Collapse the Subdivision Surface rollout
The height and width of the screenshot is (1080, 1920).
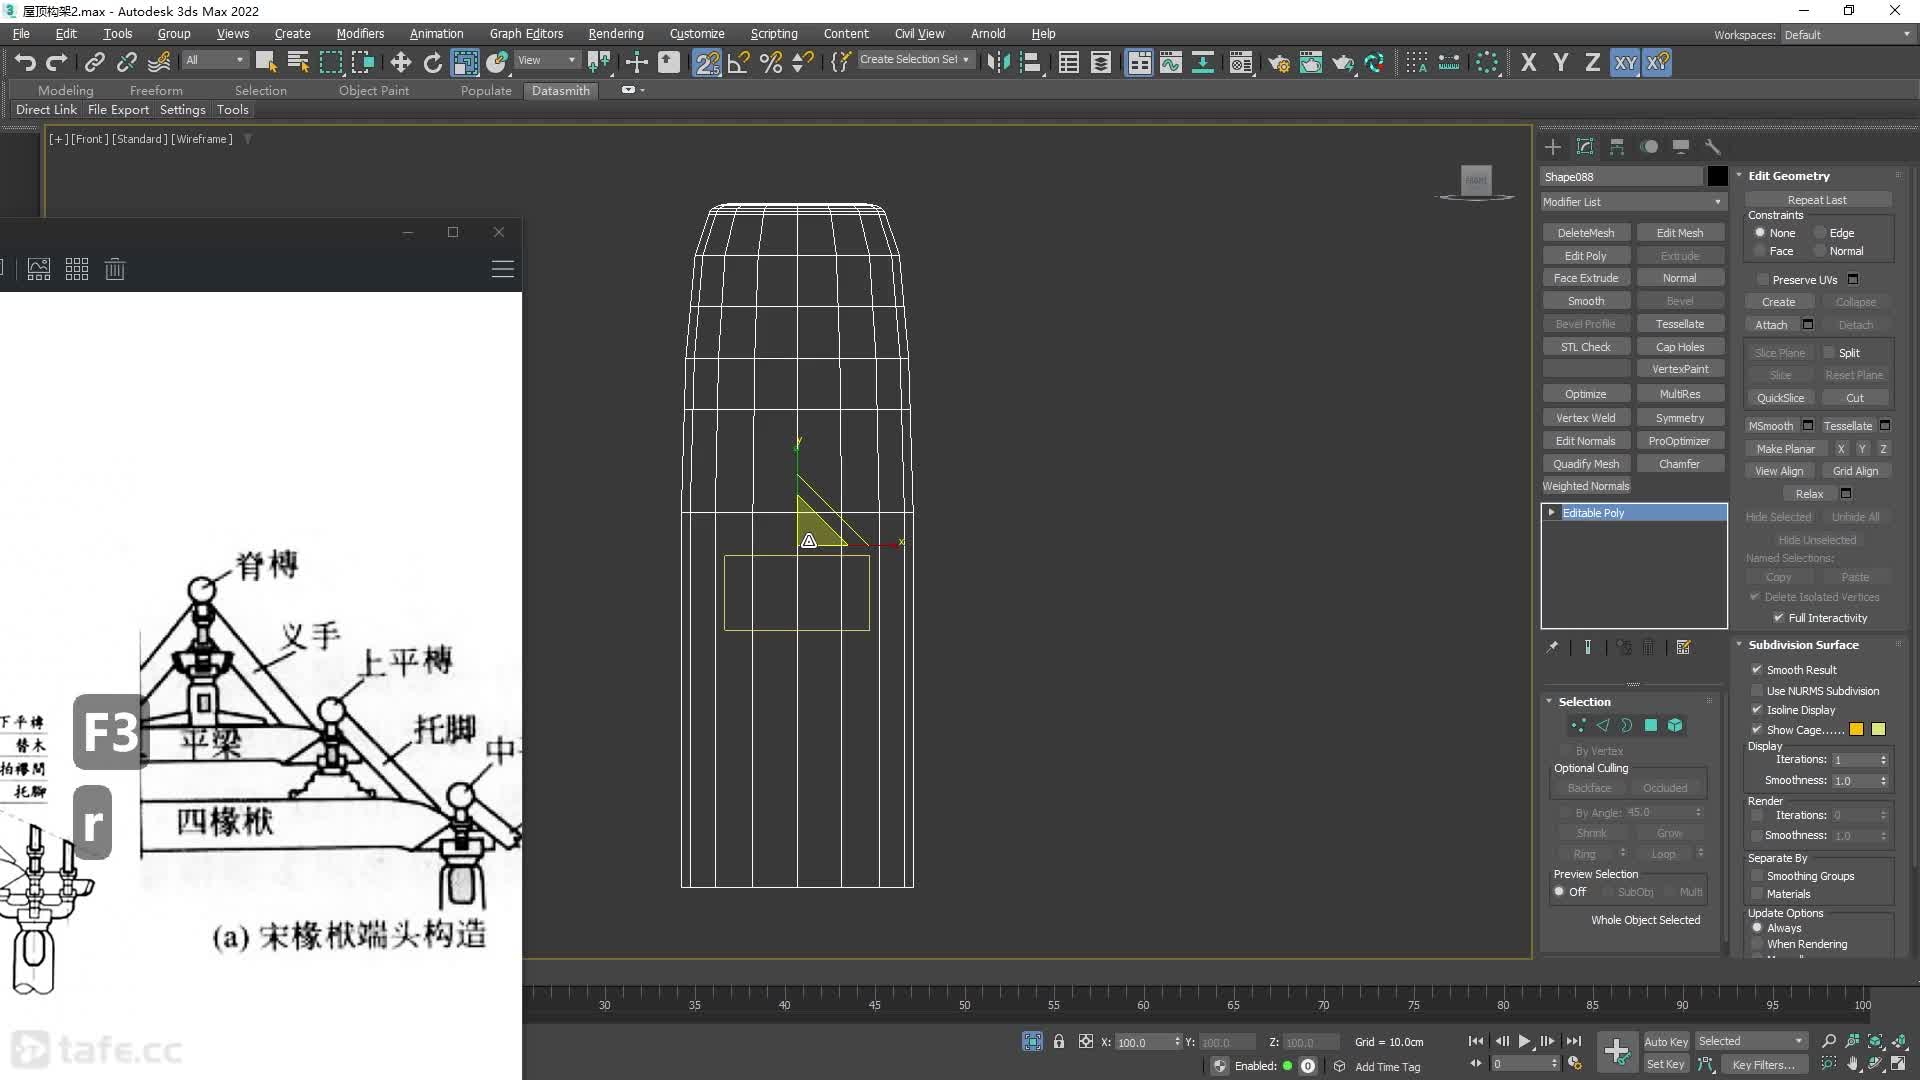(1802, 644)
